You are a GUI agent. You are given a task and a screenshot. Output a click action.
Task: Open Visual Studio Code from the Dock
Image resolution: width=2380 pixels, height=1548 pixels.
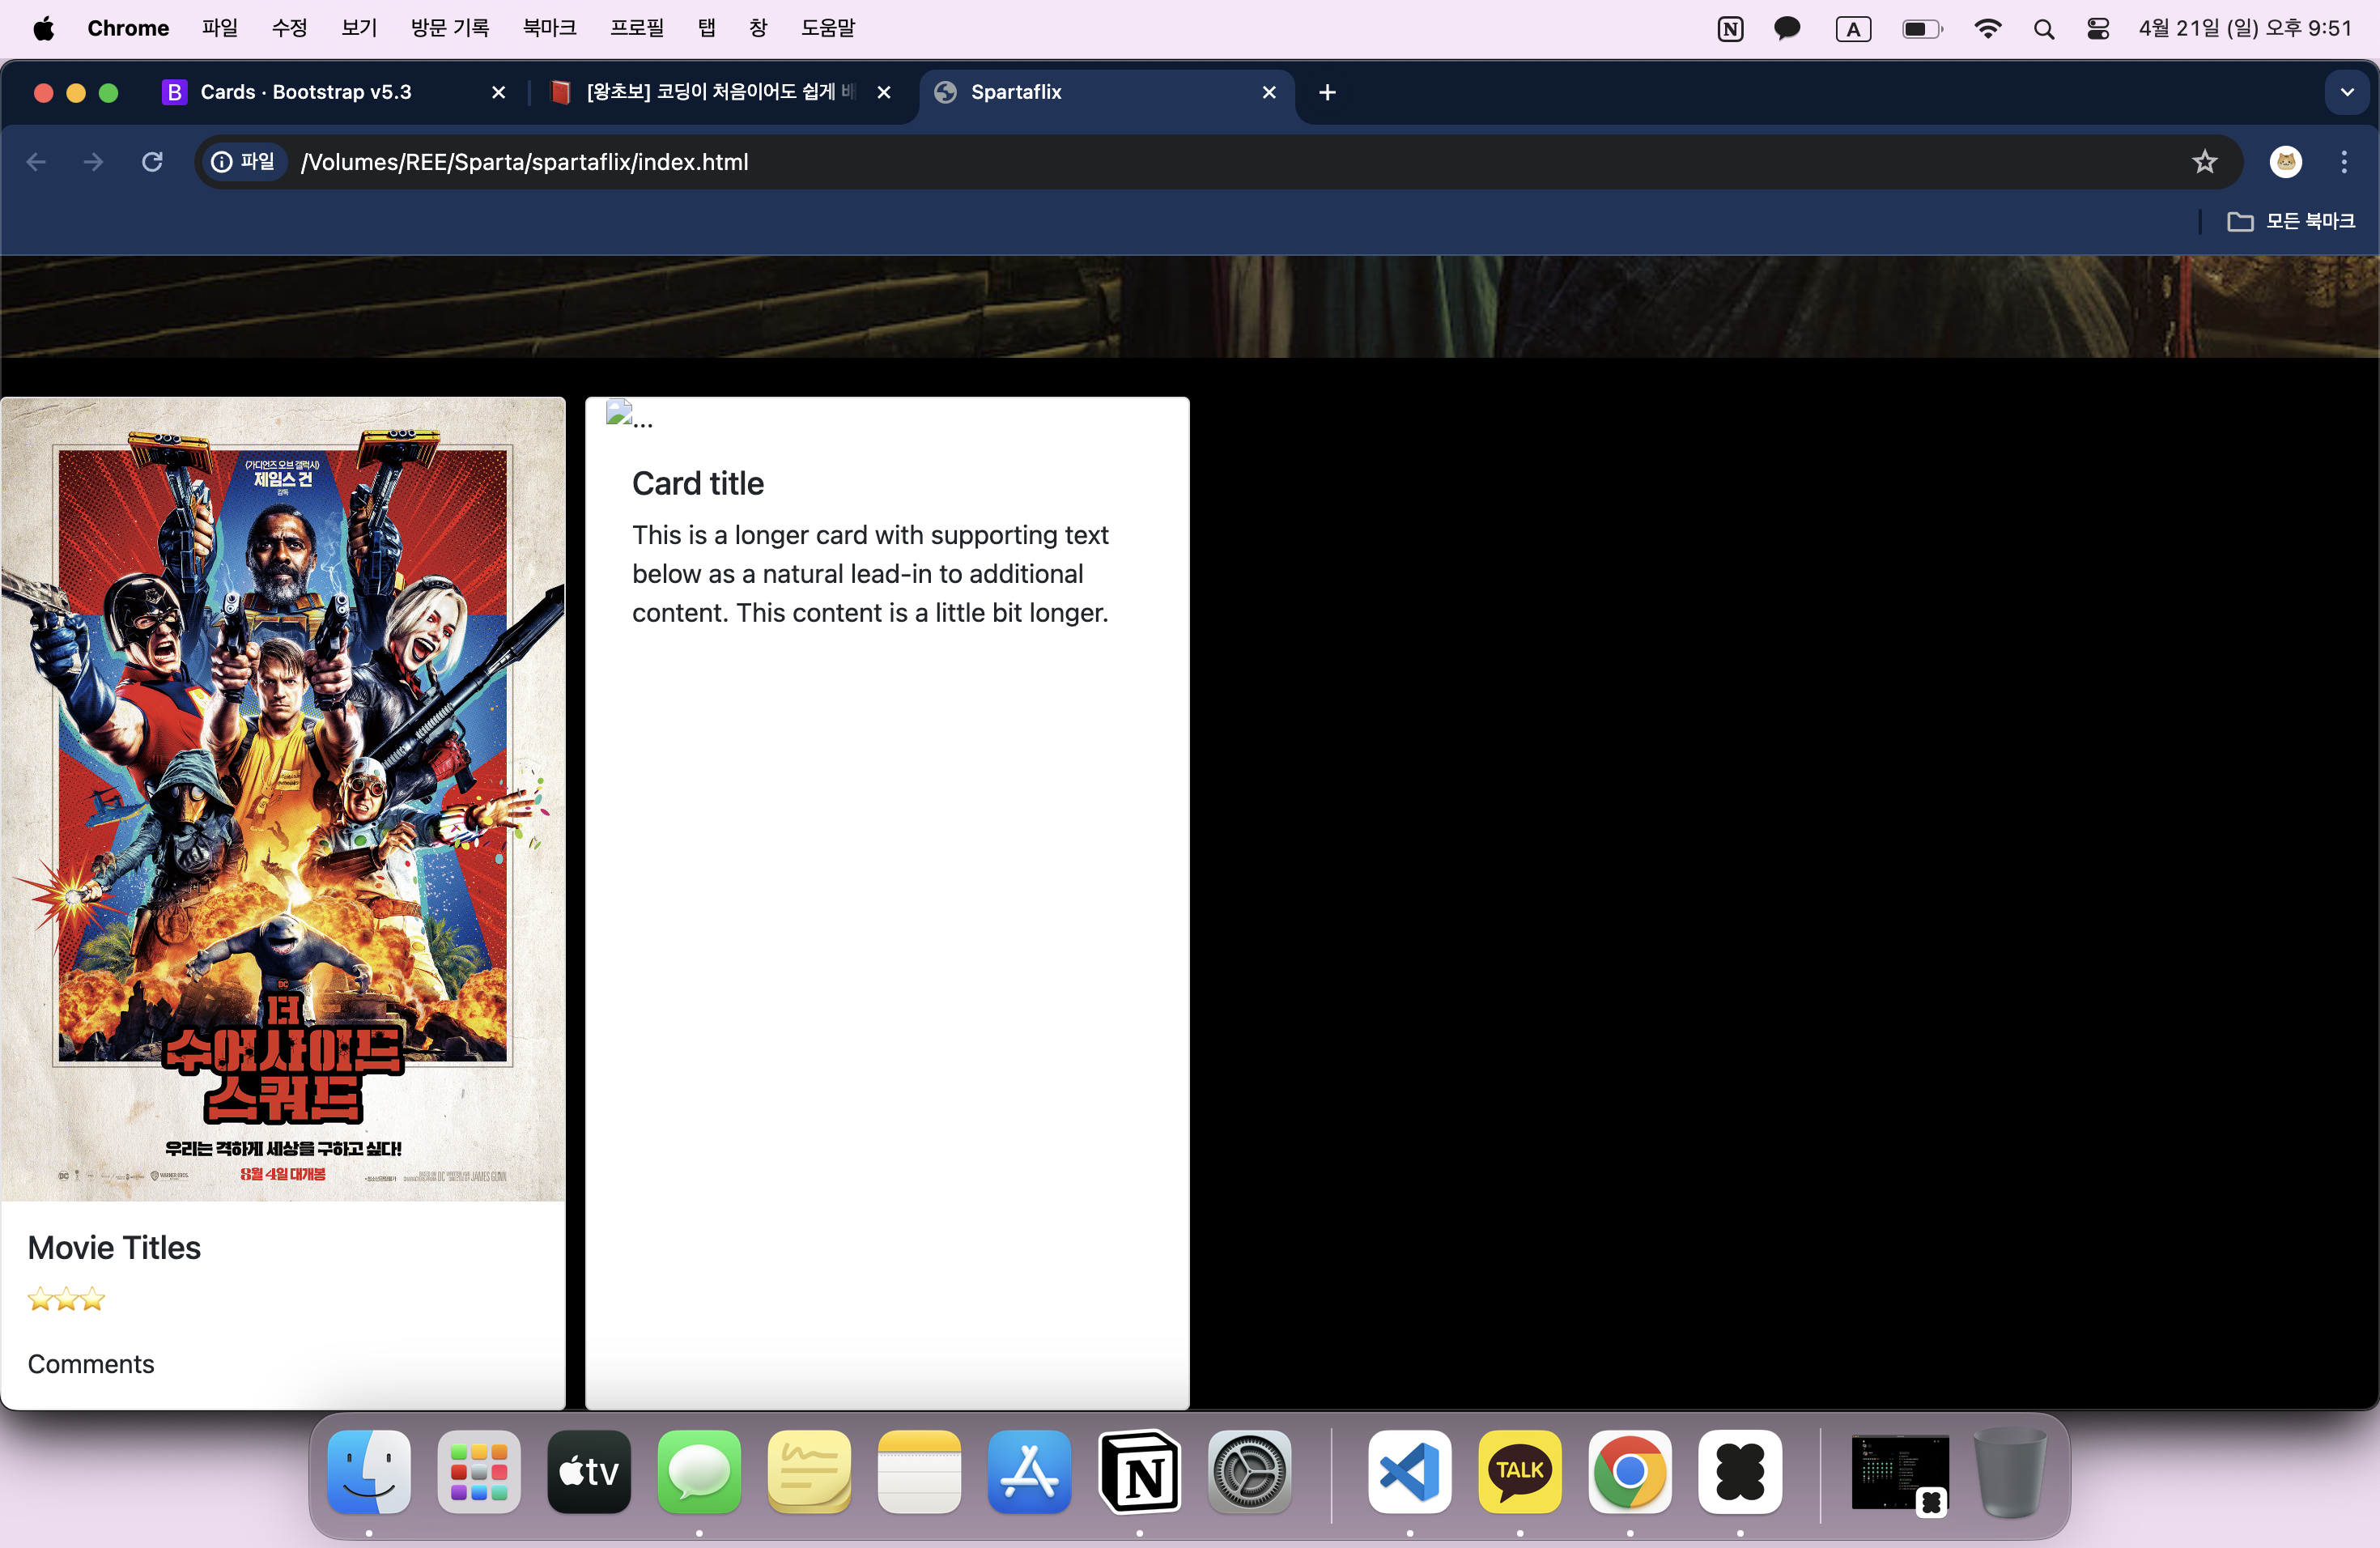[1410, 1471]
